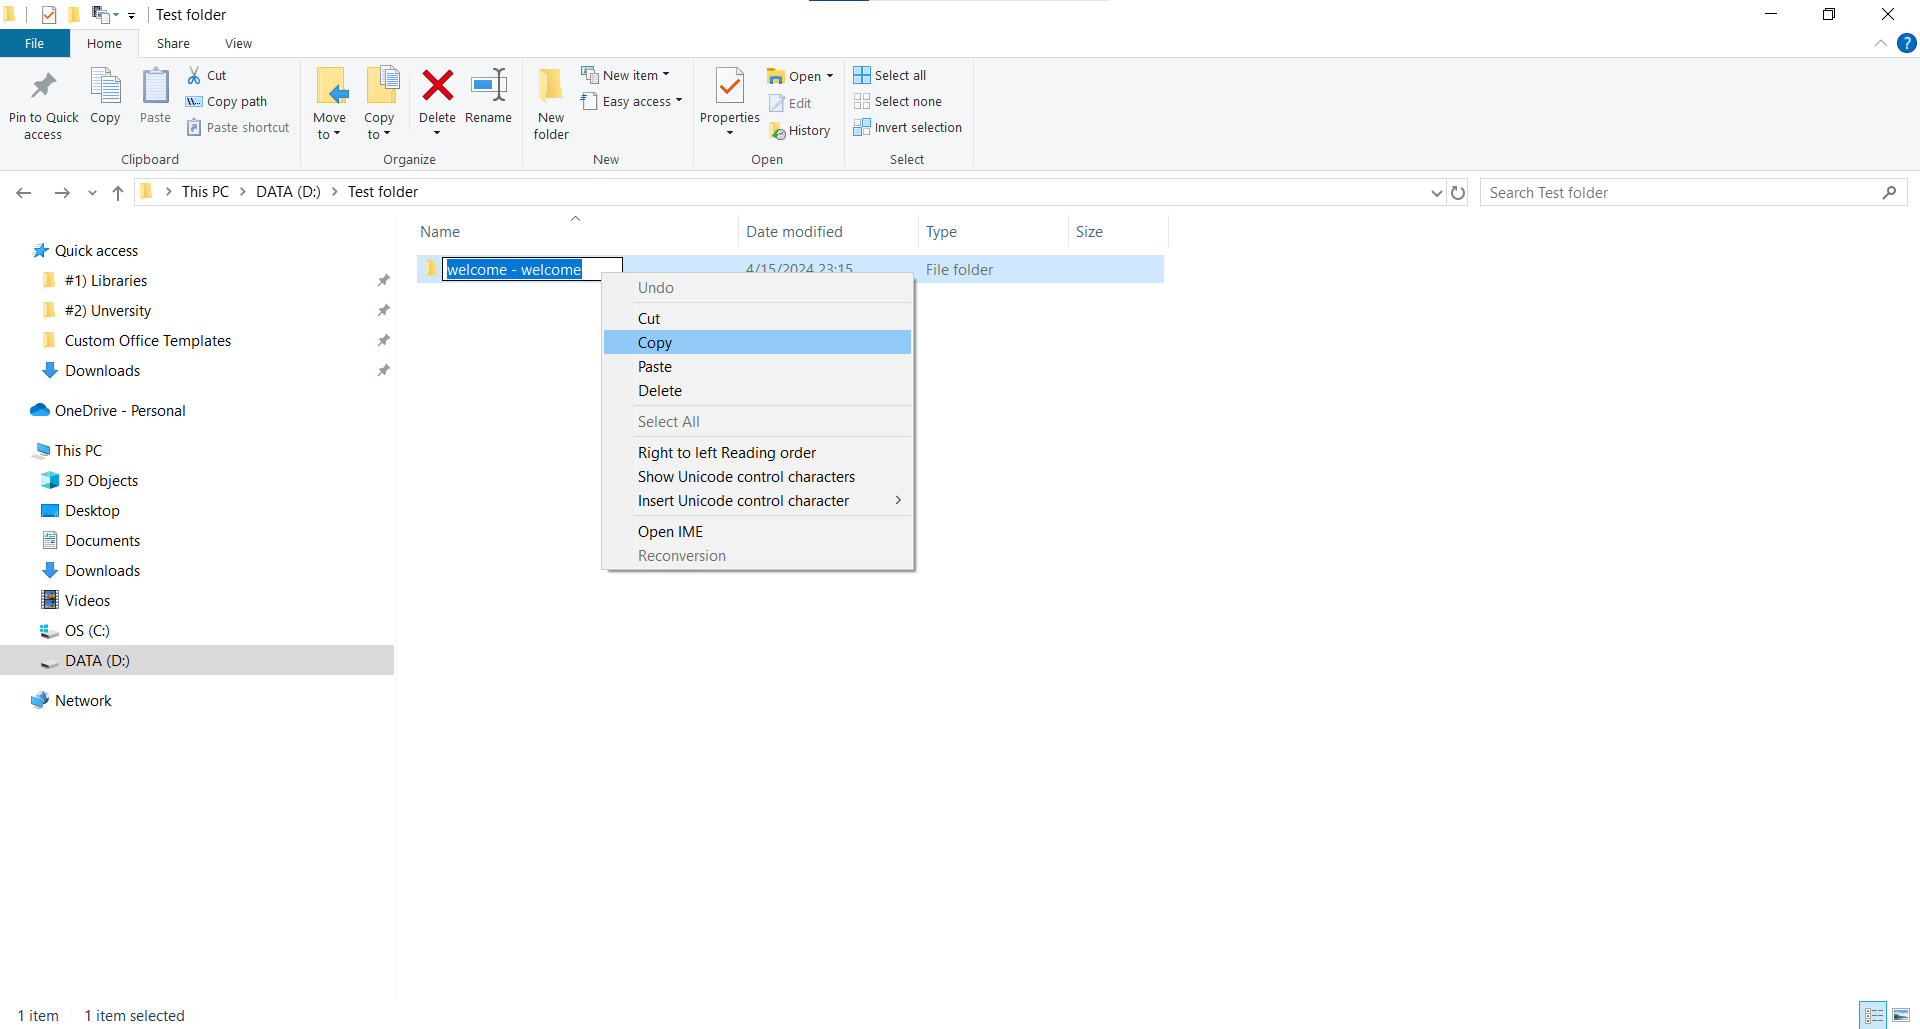Viewport: 1920px width, 1029px height.
Task: Choose Copy in the context menu
Action: (758, 342)
